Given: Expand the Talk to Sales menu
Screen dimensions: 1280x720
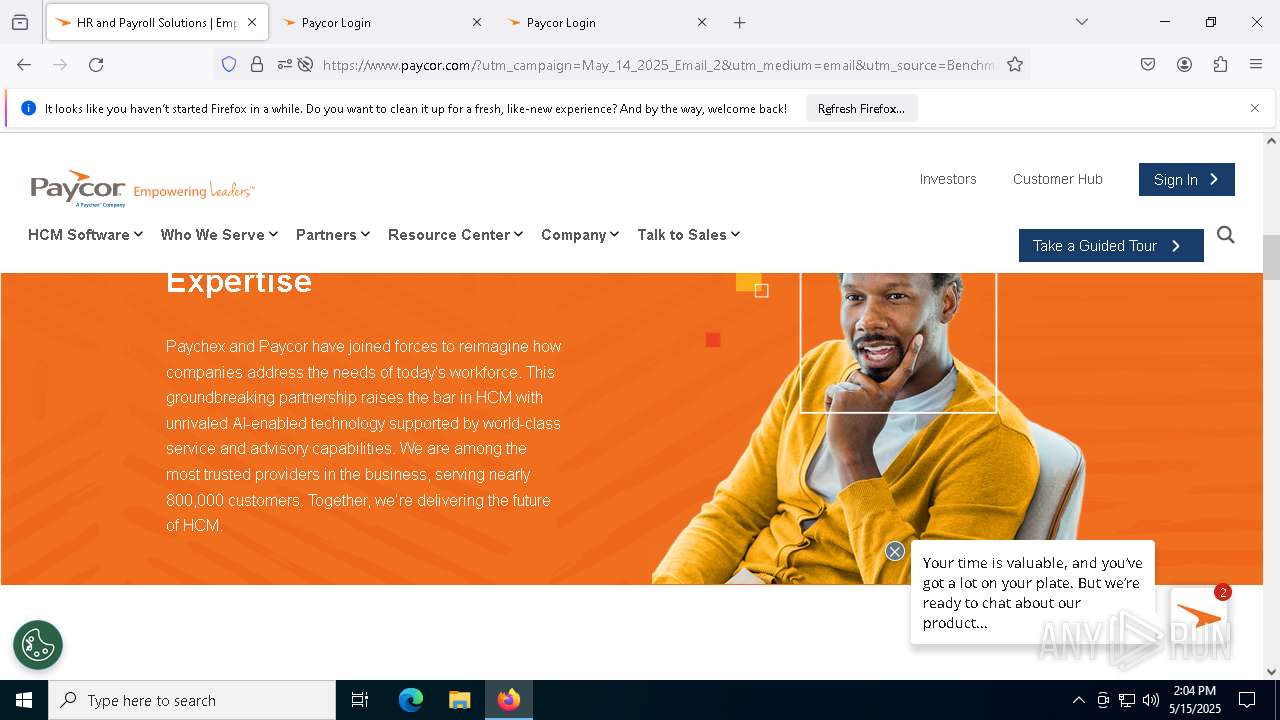Looking at the screenshot, I should [x=688, y=234].
